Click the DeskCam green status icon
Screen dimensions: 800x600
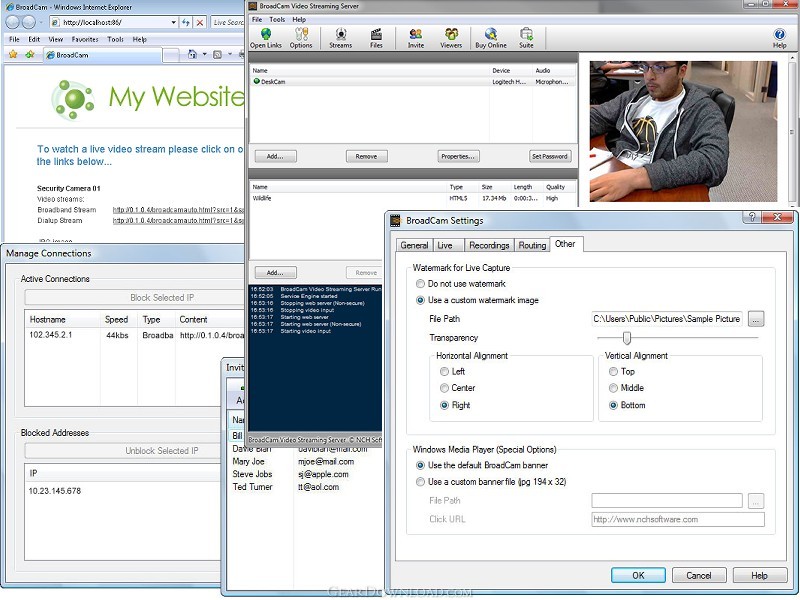(257, 81)
